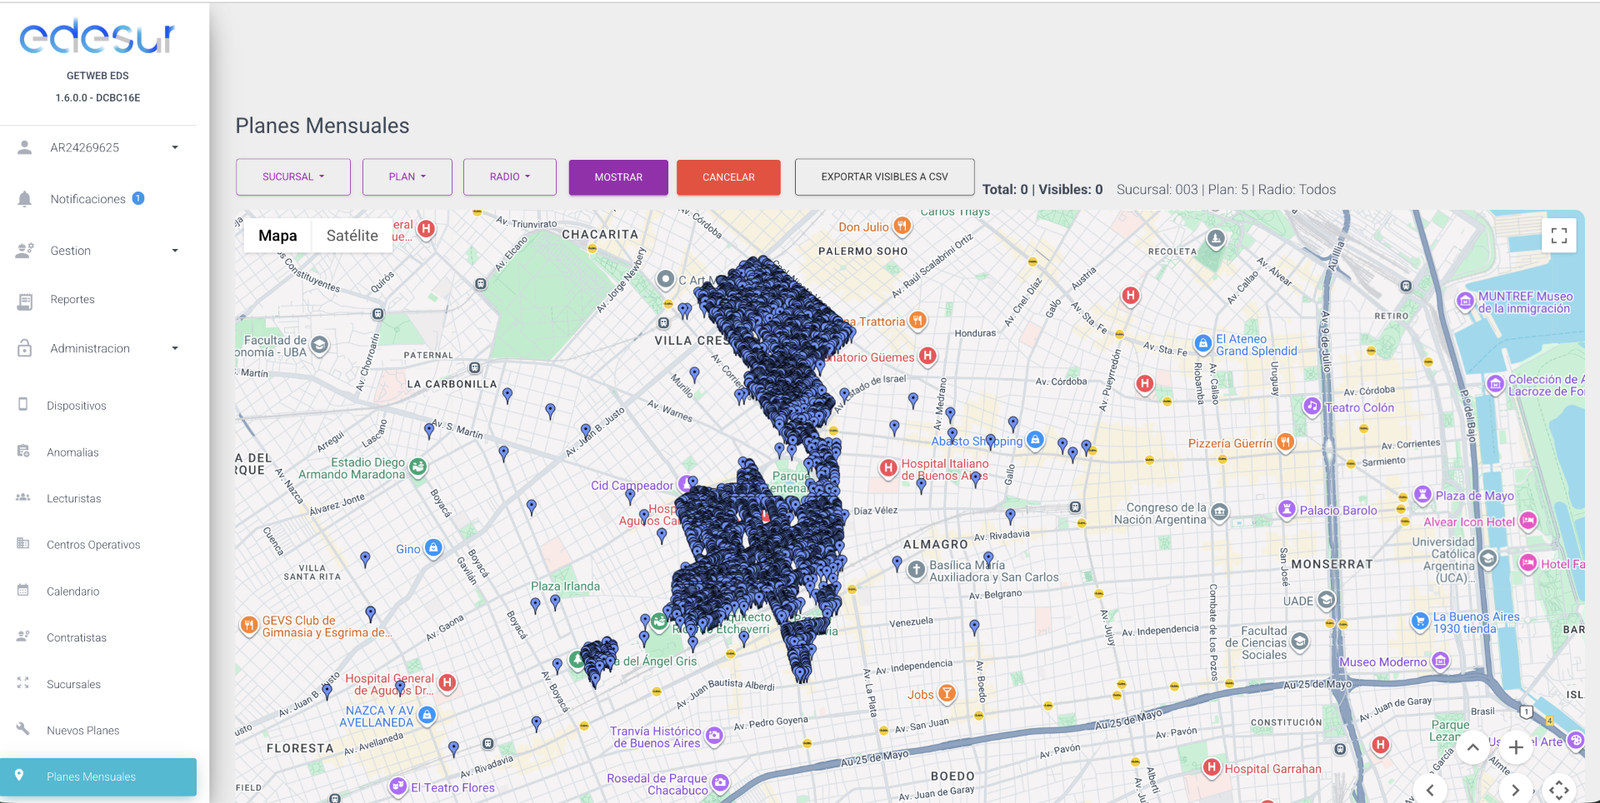Switch to the Mapa view tab
Screen dimensions: 1600x803
[277, 236]
